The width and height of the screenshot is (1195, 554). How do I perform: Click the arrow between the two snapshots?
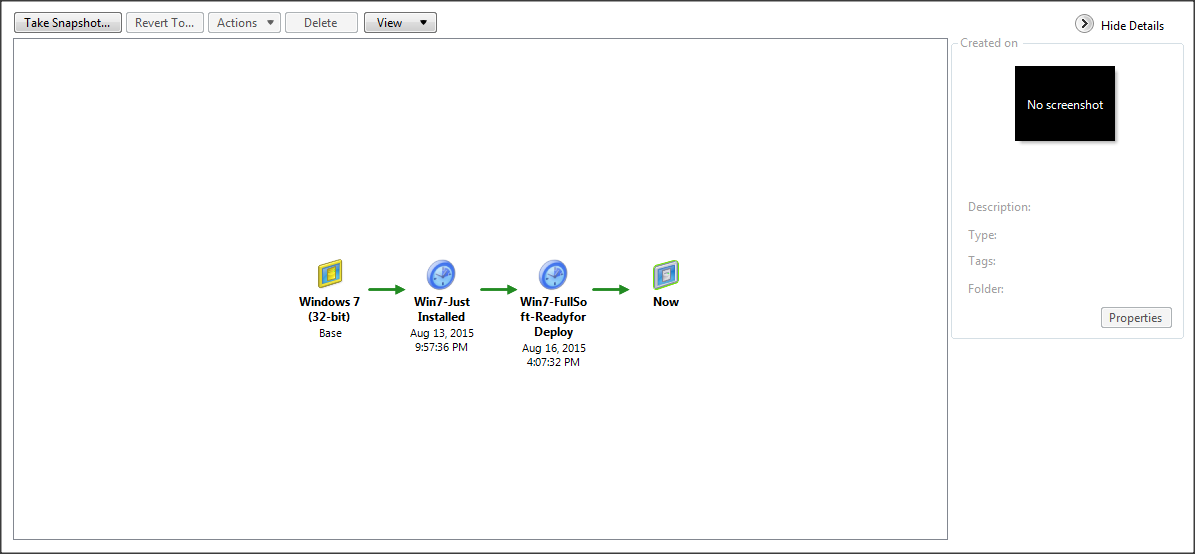pos(498,290)
